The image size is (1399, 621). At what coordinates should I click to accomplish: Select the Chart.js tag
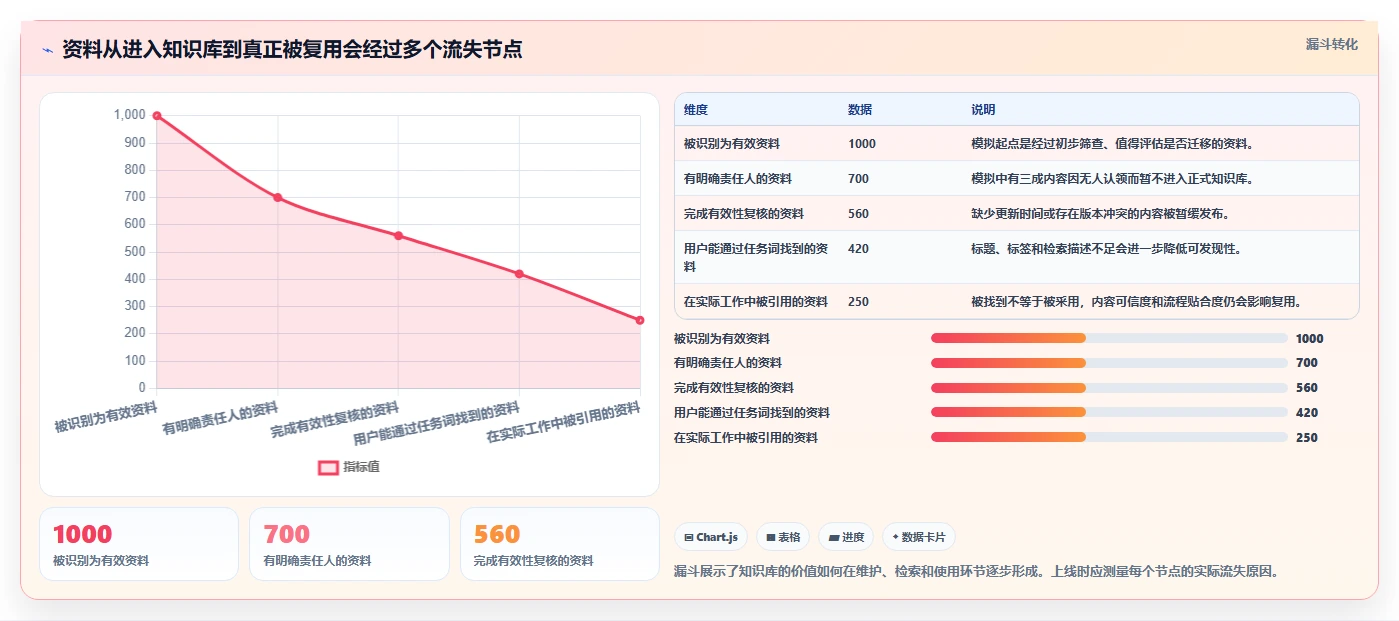[710, 537]
